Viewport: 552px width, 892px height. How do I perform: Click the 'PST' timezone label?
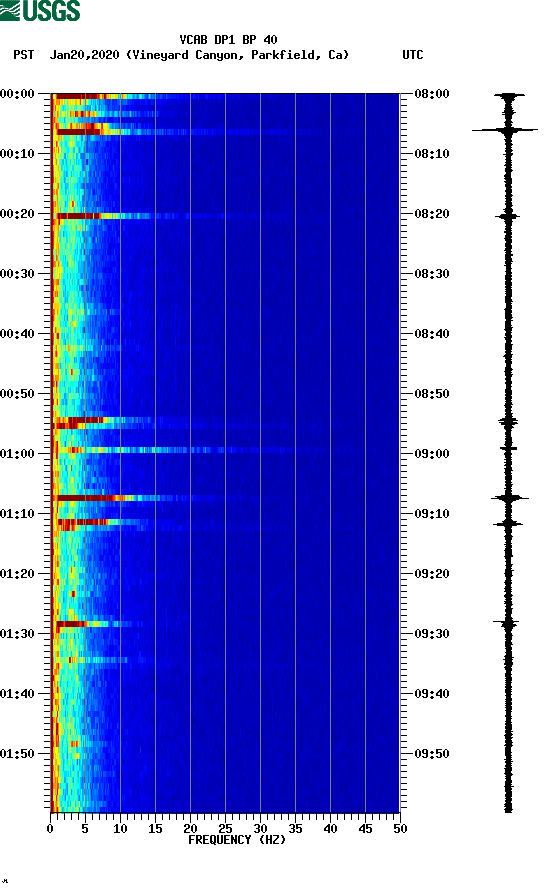click(x=24, y=55)
